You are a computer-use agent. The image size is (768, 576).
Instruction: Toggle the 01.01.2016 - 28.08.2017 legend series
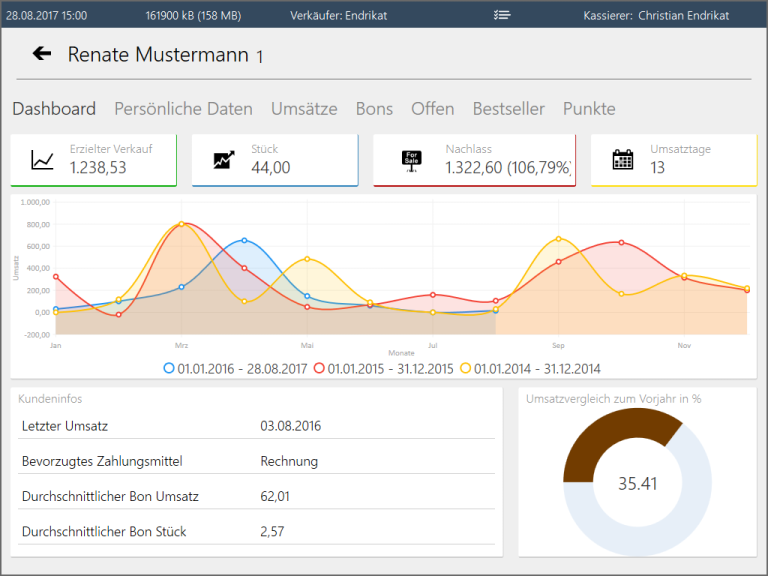pyautogui.click(x=237, y=368)
